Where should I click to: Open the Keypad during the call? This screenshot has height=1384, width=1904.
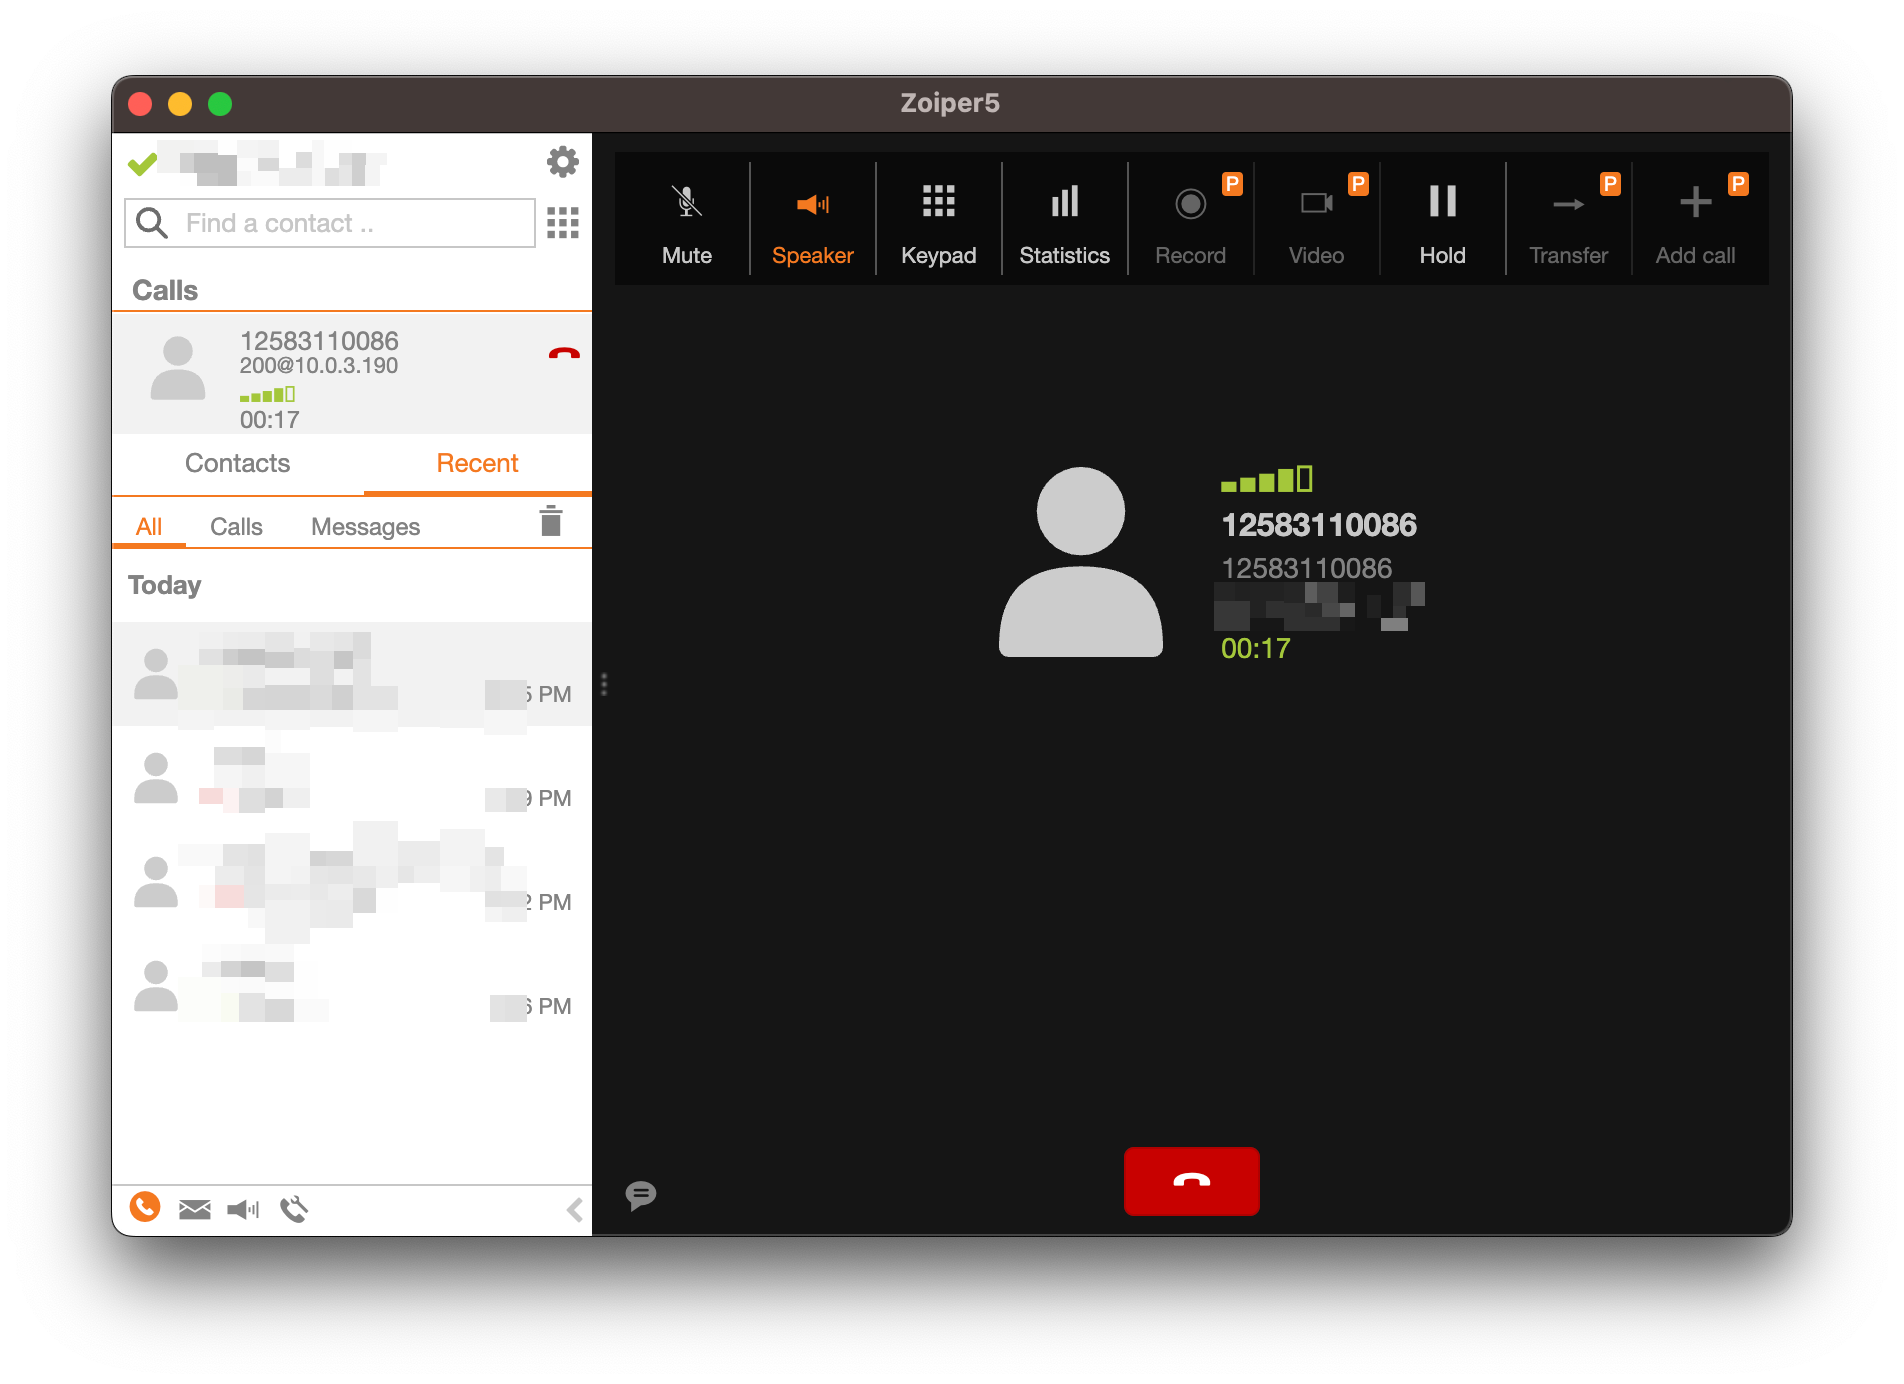coord(938,218)
